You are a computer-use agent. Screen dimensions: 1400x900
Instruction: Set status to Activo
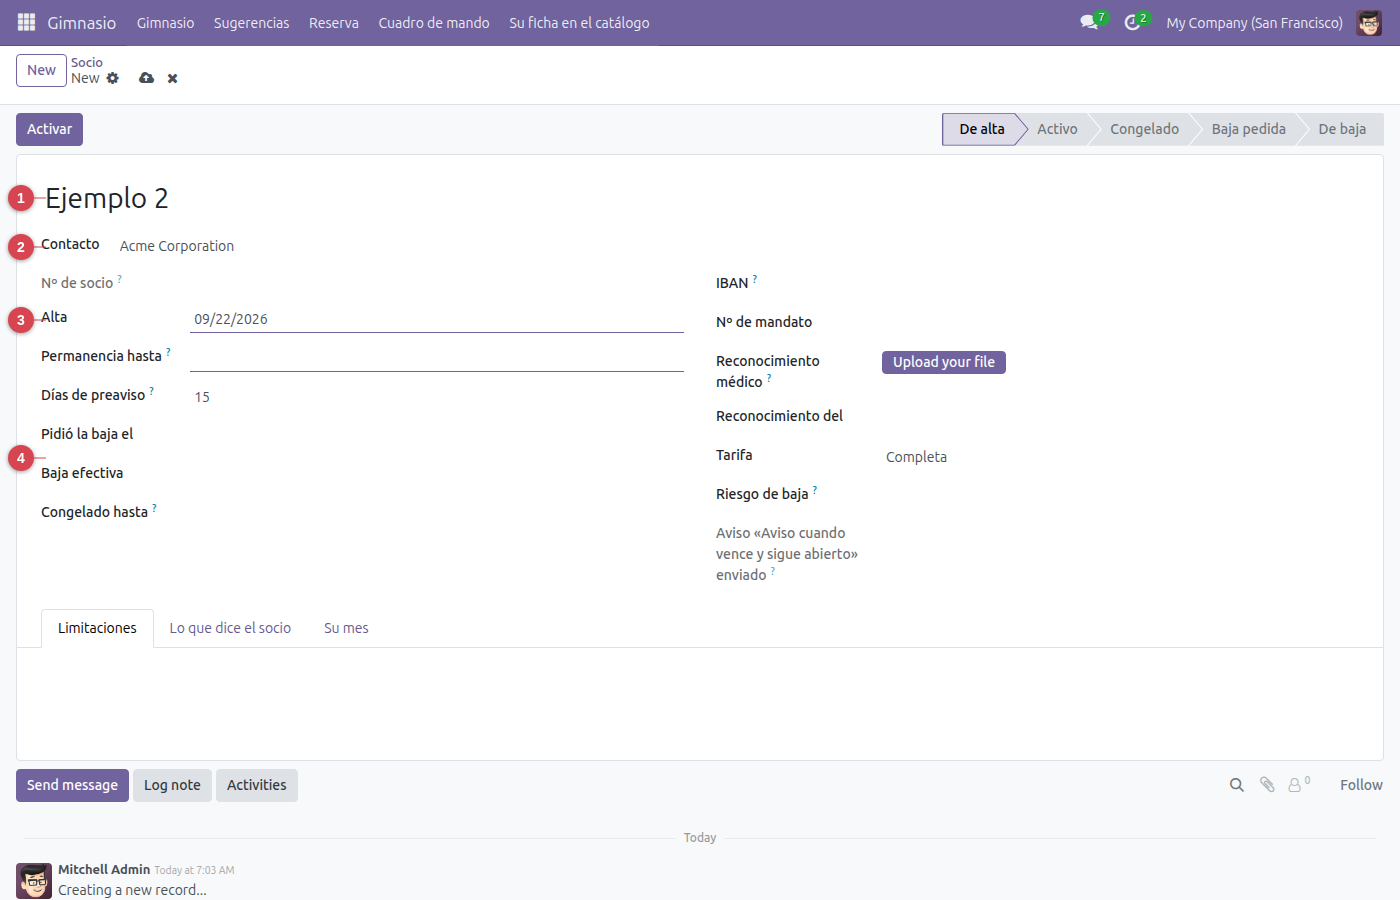point(1057,129)
